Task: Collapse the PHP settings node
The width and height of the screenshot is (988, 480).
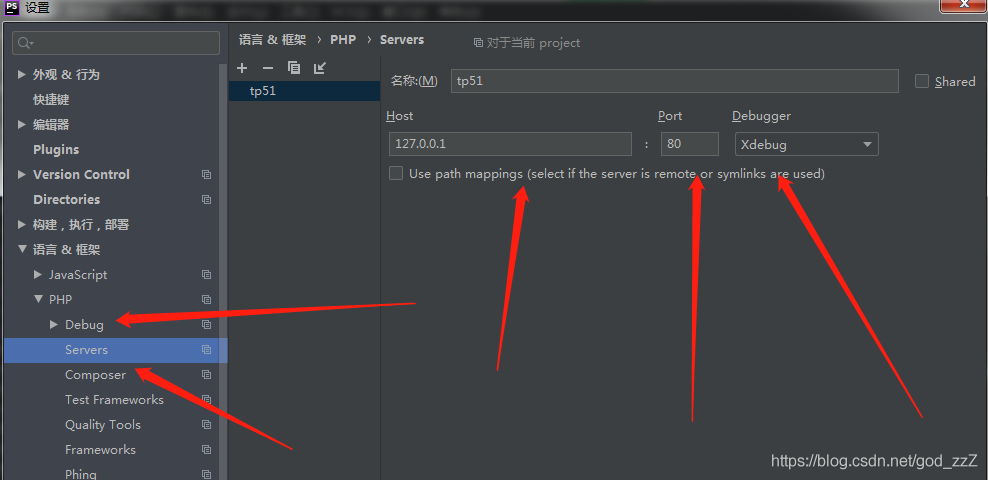Action: [x=38, y=300]
